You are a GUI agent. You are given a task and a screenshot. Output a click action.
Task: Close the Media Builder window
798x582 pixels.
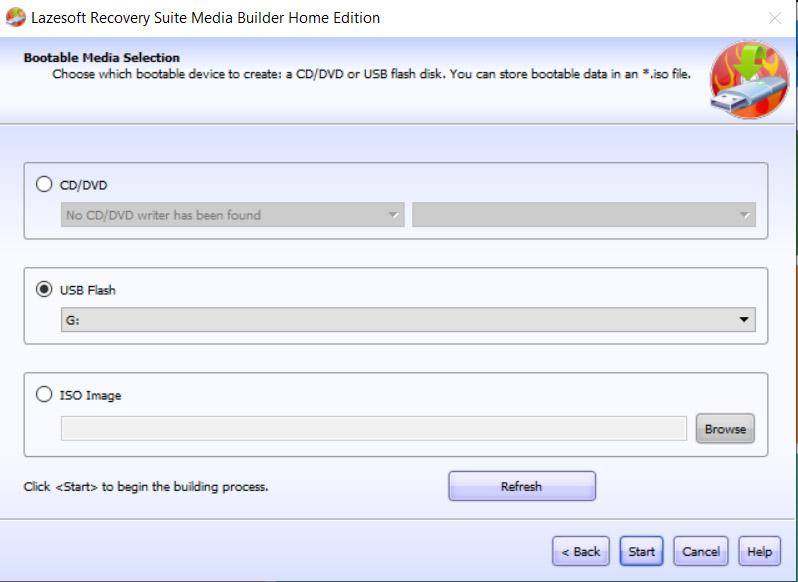pyautogui.click(x=774, y=18)
